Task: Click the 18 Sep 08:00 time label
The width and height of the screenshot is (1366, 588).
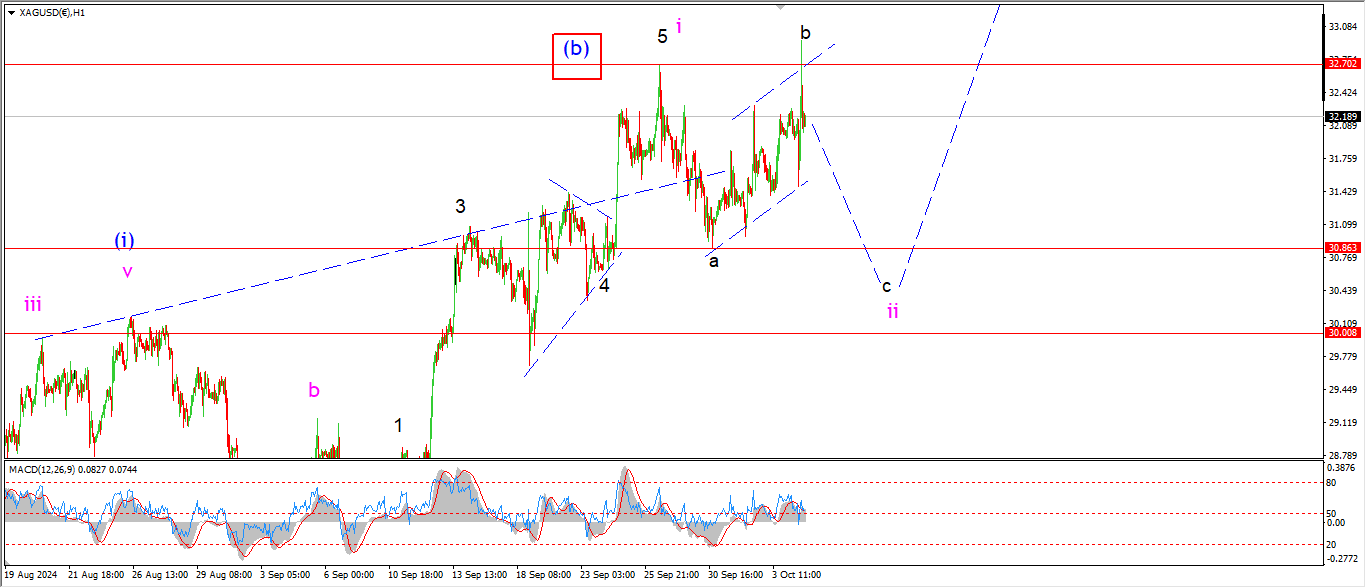Action: click(x=543, y=575)
